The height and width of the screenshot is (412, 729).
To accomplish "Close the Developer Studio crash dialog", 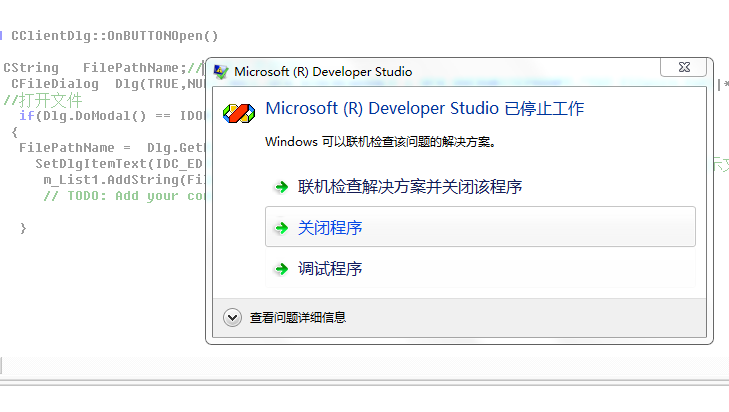I will 683,67.
